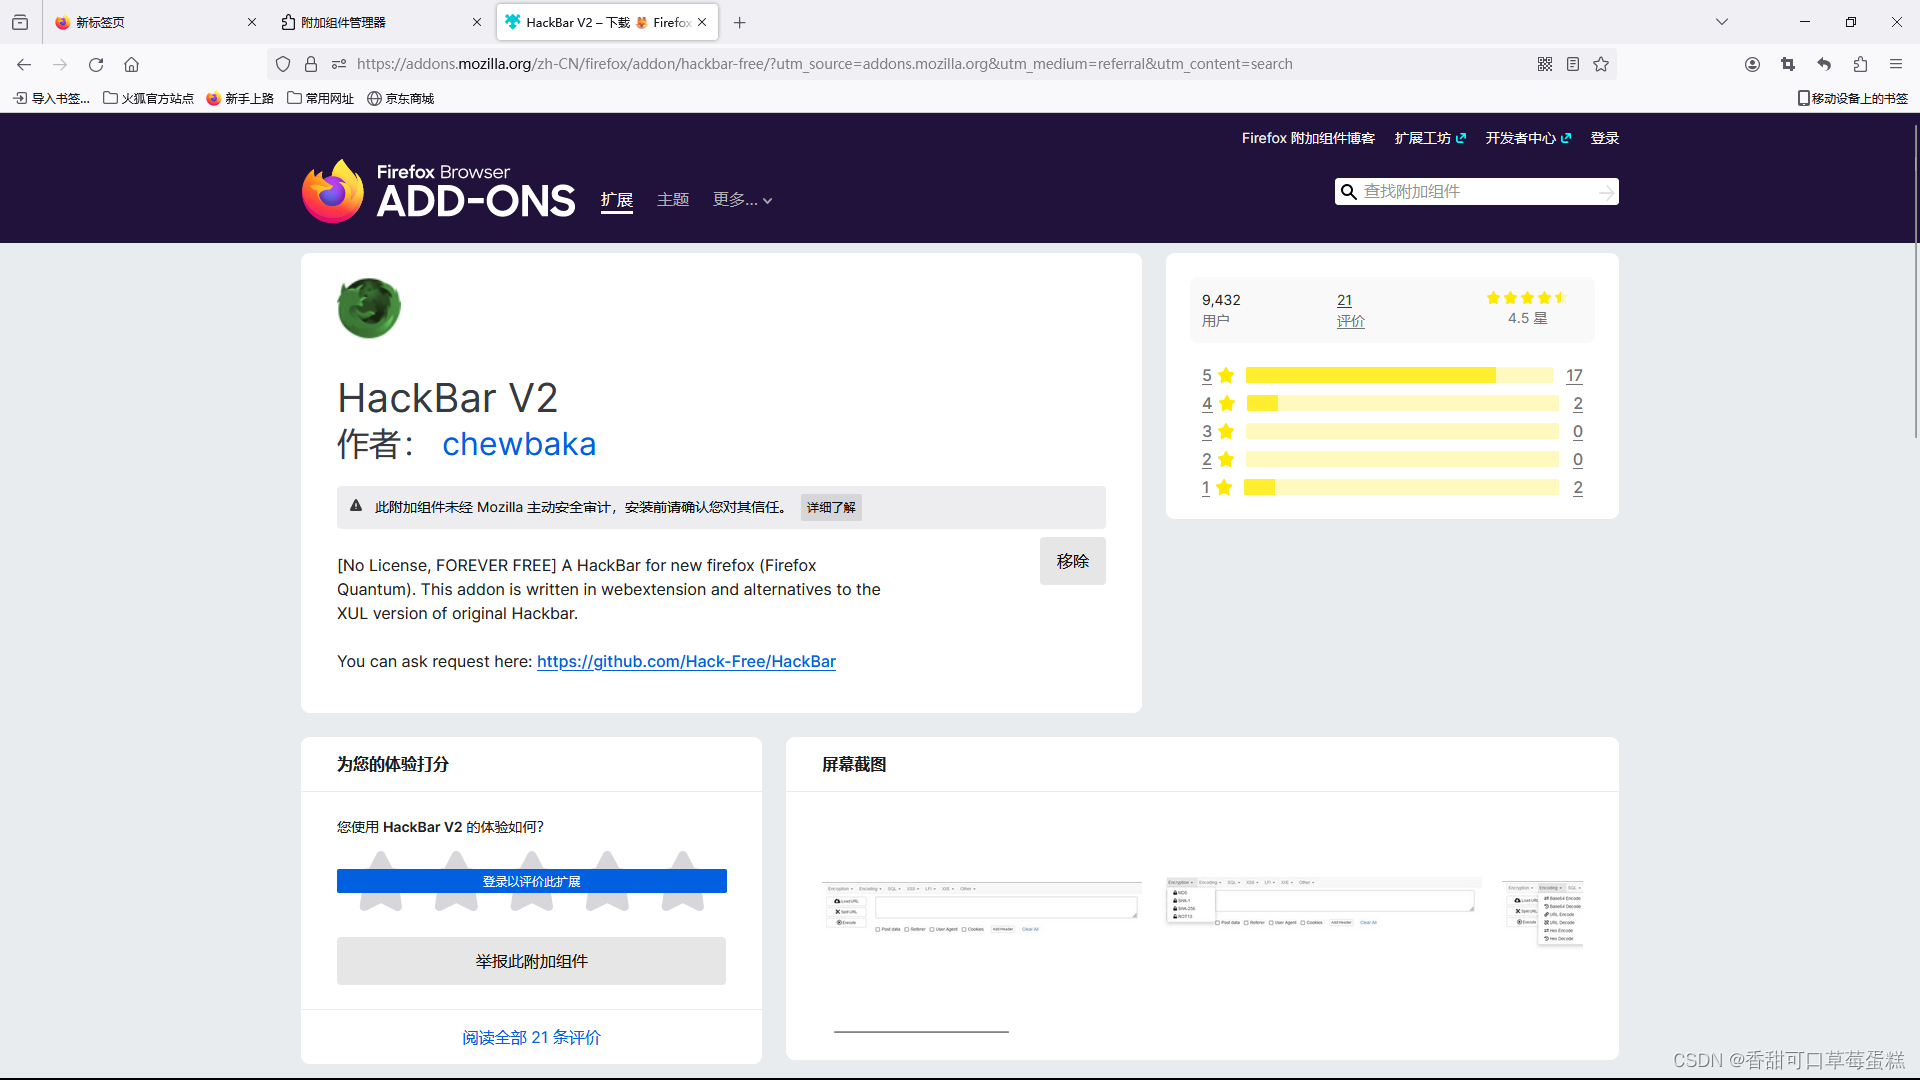Open the application hamburger menu
This screenshot has height=1080, width=1920.
1897,64
